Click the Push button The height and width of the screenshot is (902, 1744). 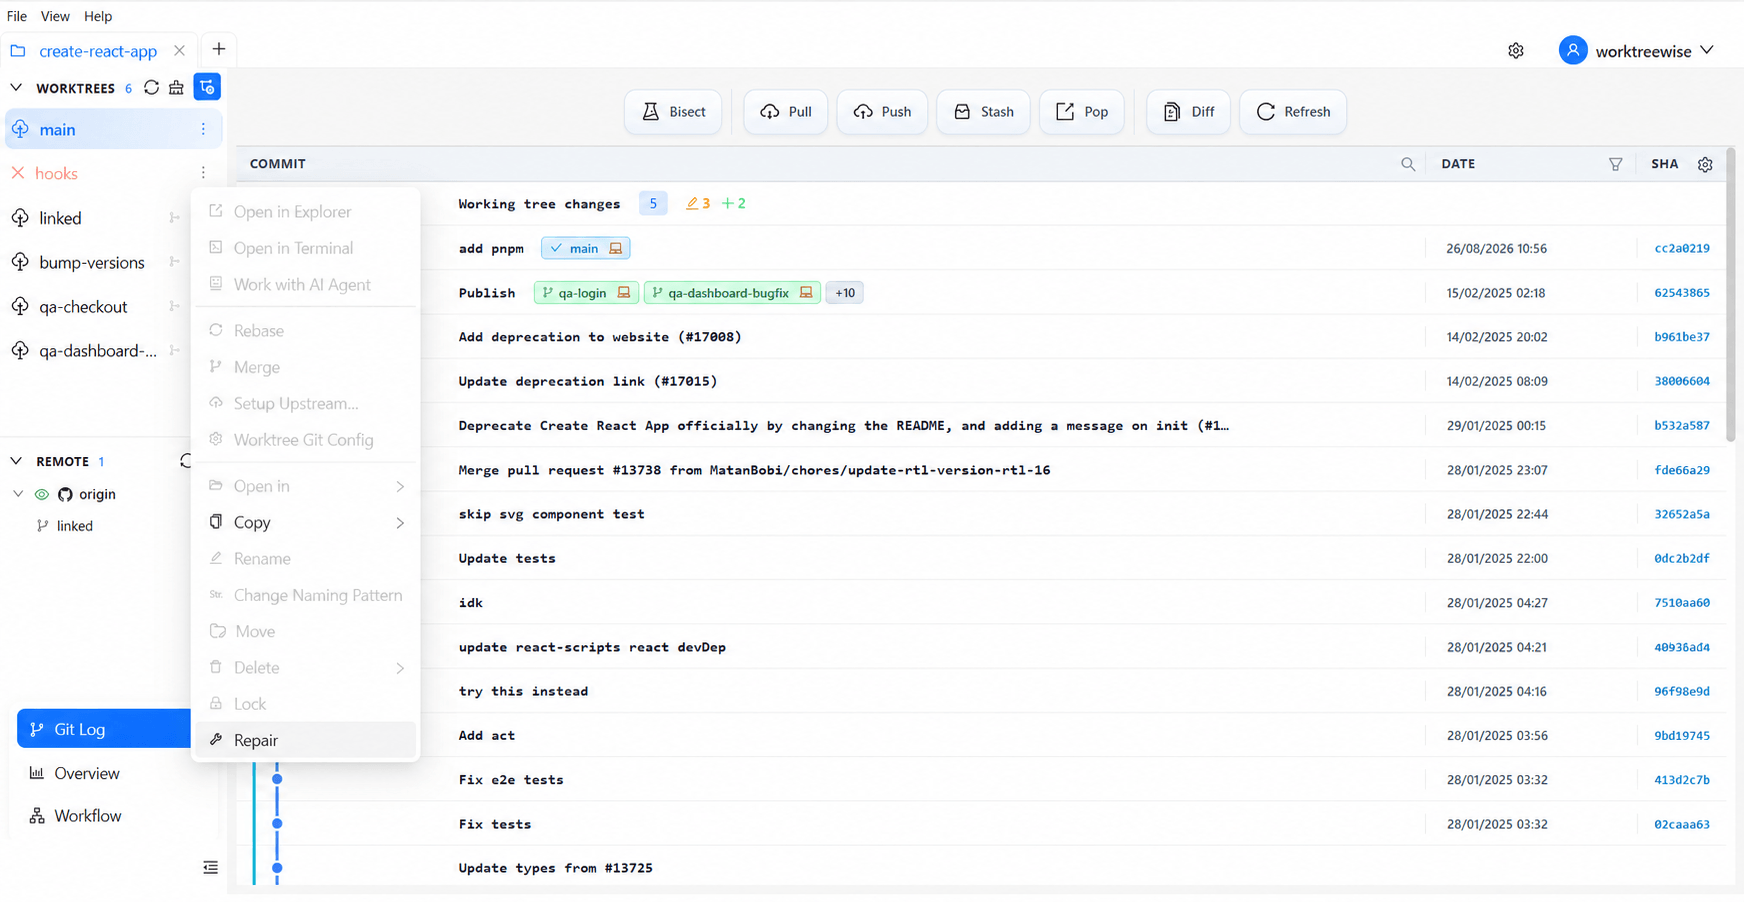pos(883,111)
